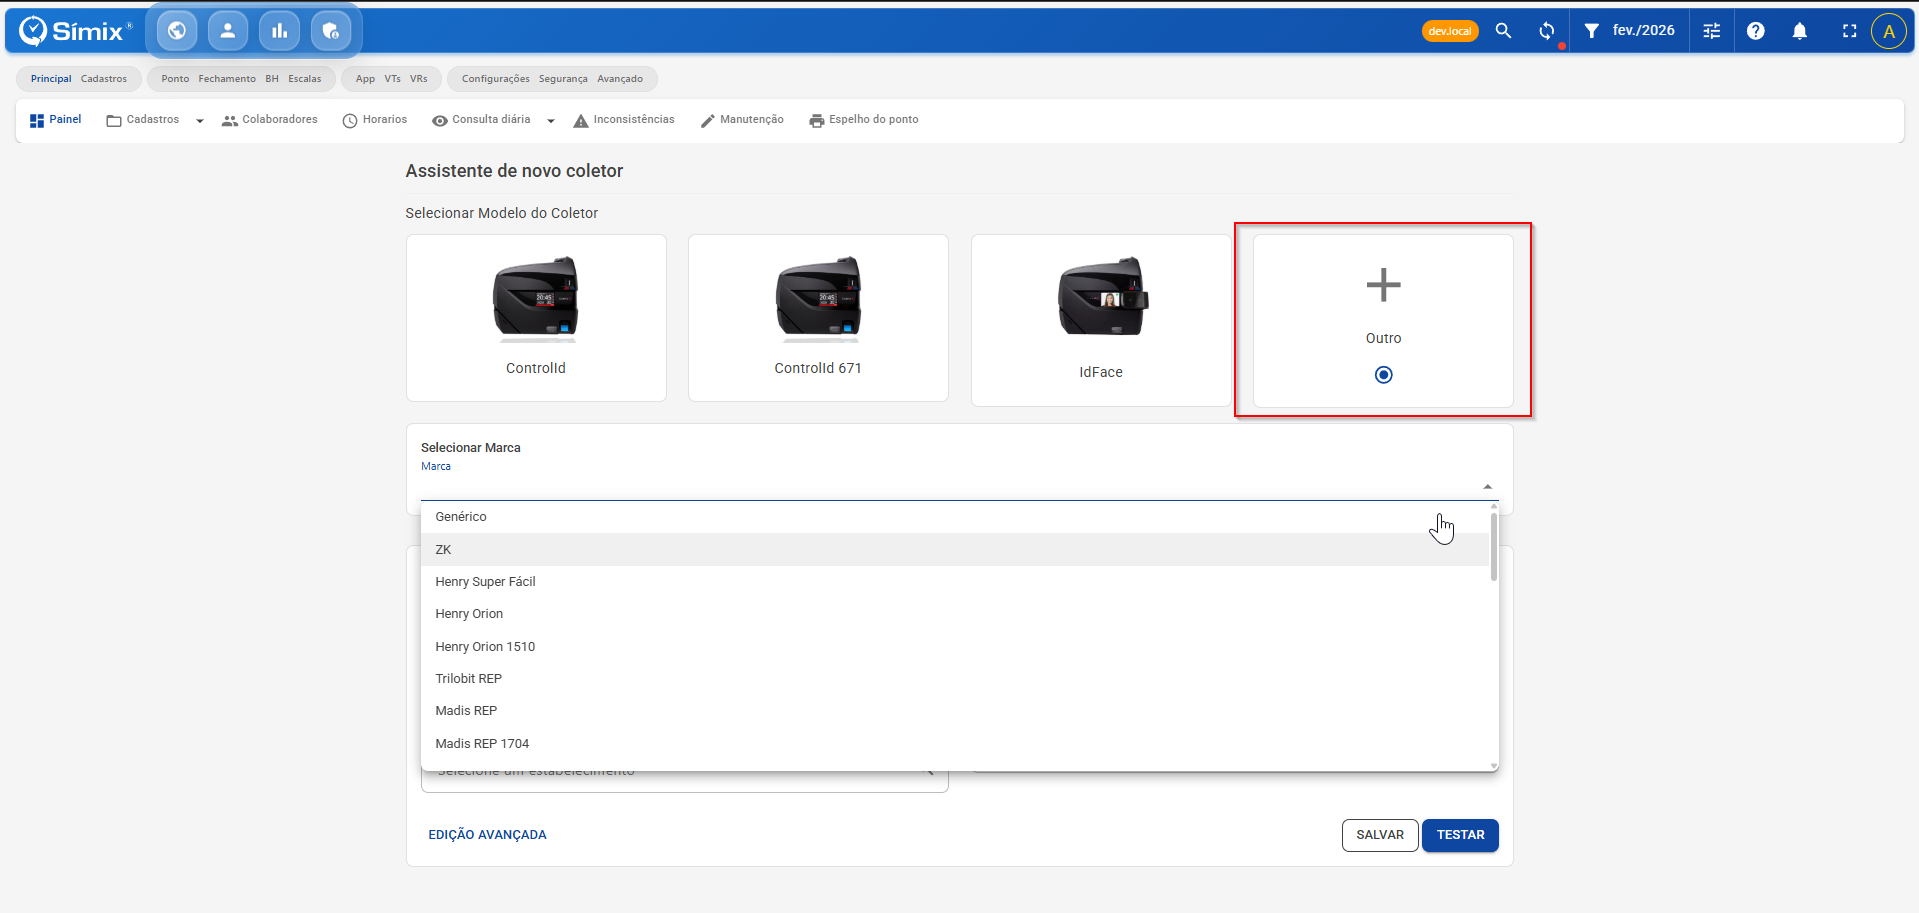Open the notifications bell

(x=1800, y=31)
